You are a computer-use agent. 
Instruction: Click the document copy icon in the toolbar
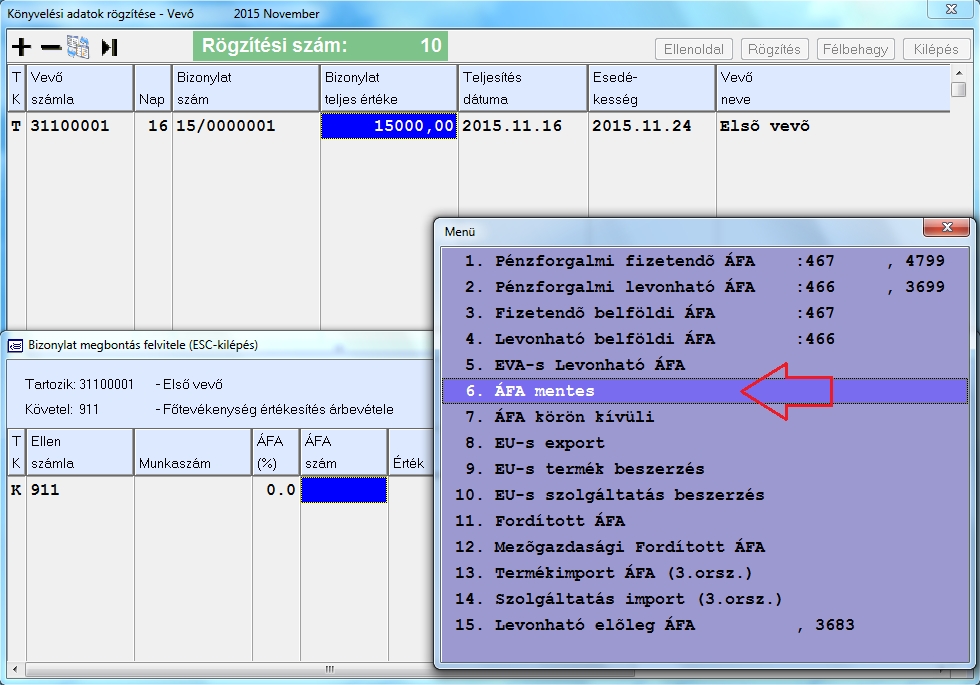[x=78, y=47]
